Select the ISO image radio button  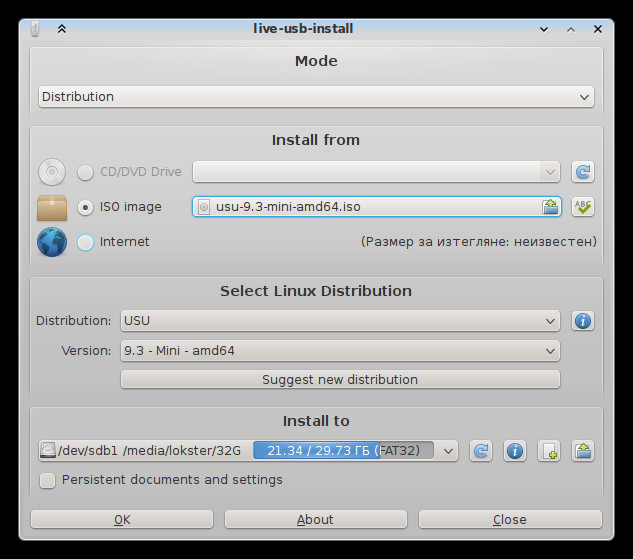pyautogui.click(x=85, y=207)
